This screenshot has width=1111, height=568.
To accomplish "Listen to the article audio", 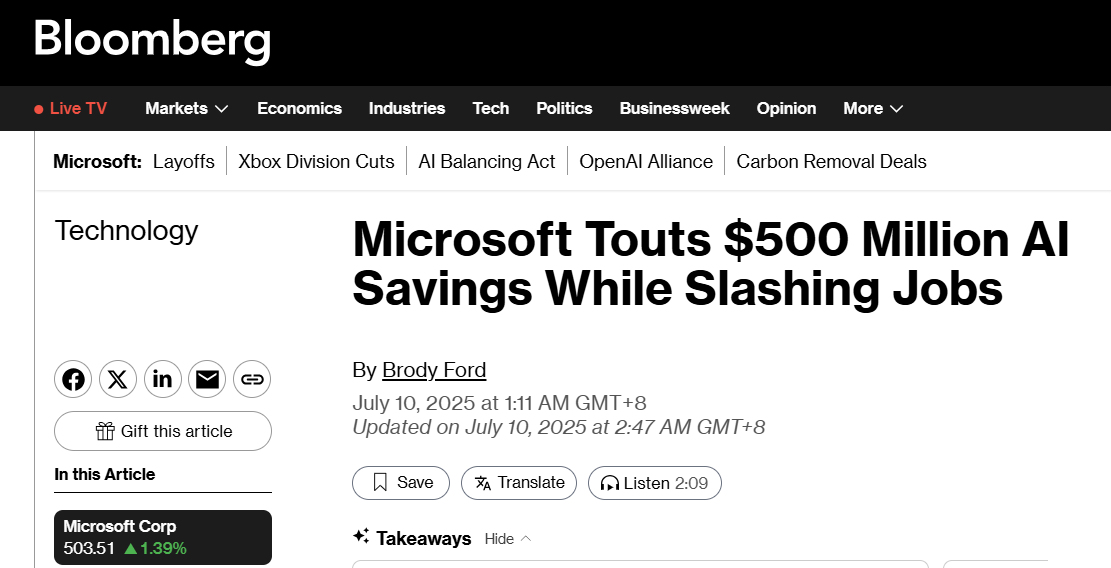I will [654, 483].
